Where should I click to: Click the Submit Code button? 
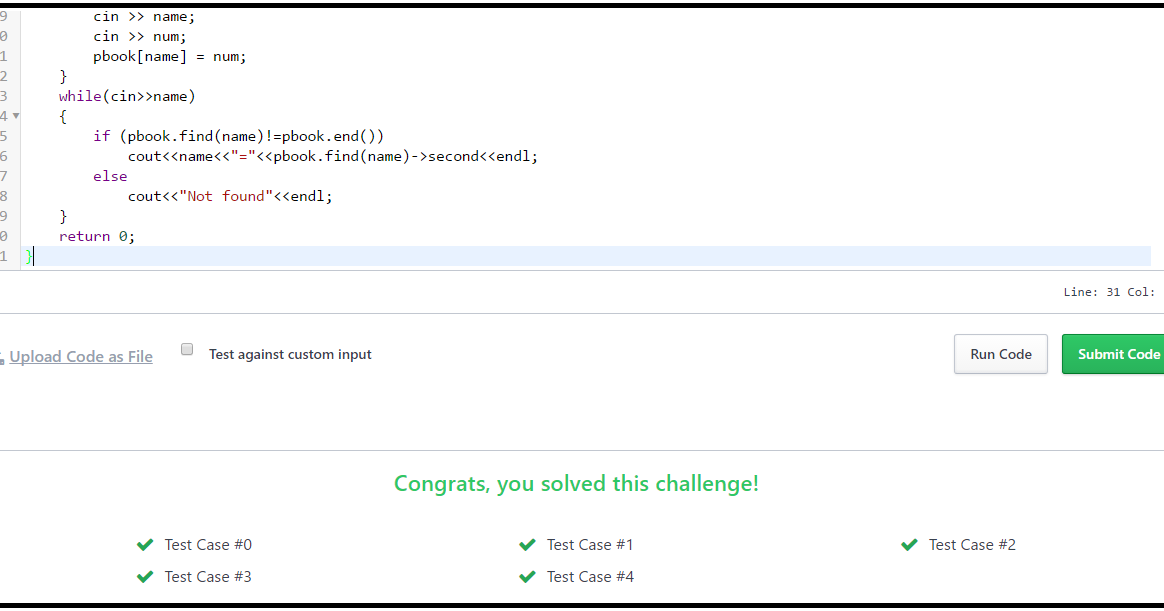pos(1113,354)
